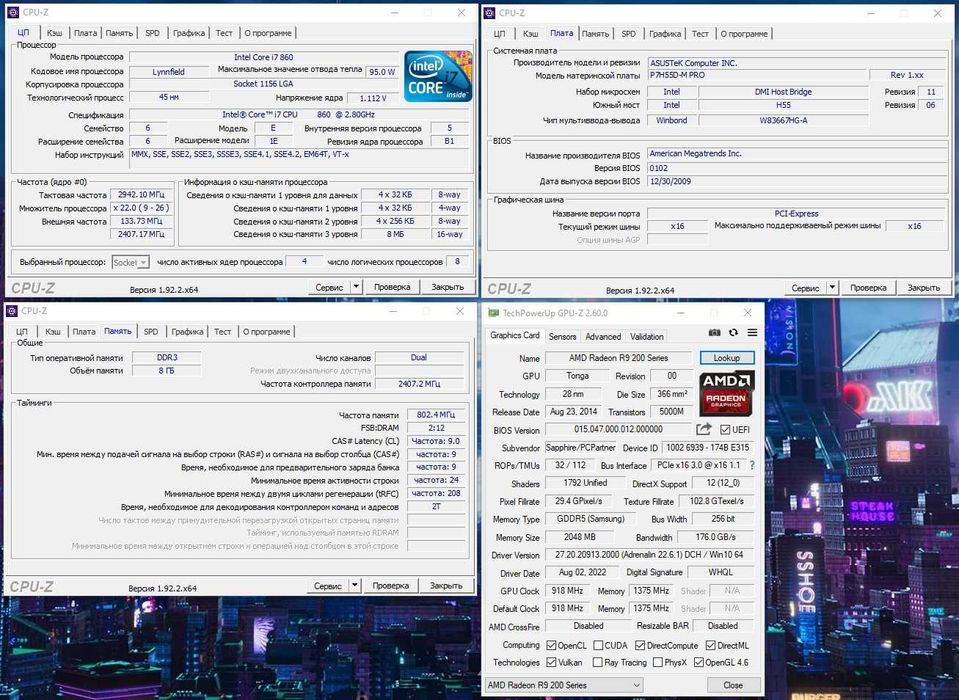This screenshot has height=700, width=959.
Task: Click the Tonga GPU value
Action: [577, 376]
